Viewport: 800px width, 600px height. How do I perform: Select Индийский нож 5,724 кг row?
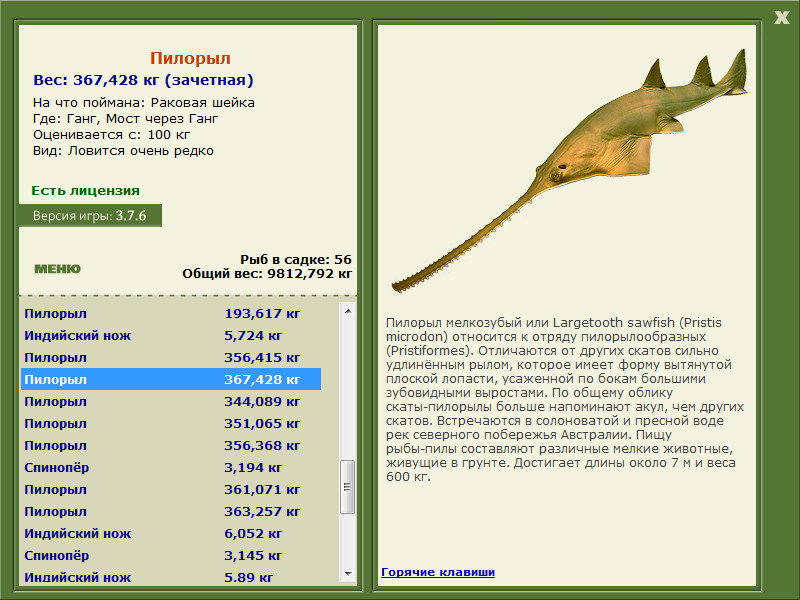(x=171, y=335)
